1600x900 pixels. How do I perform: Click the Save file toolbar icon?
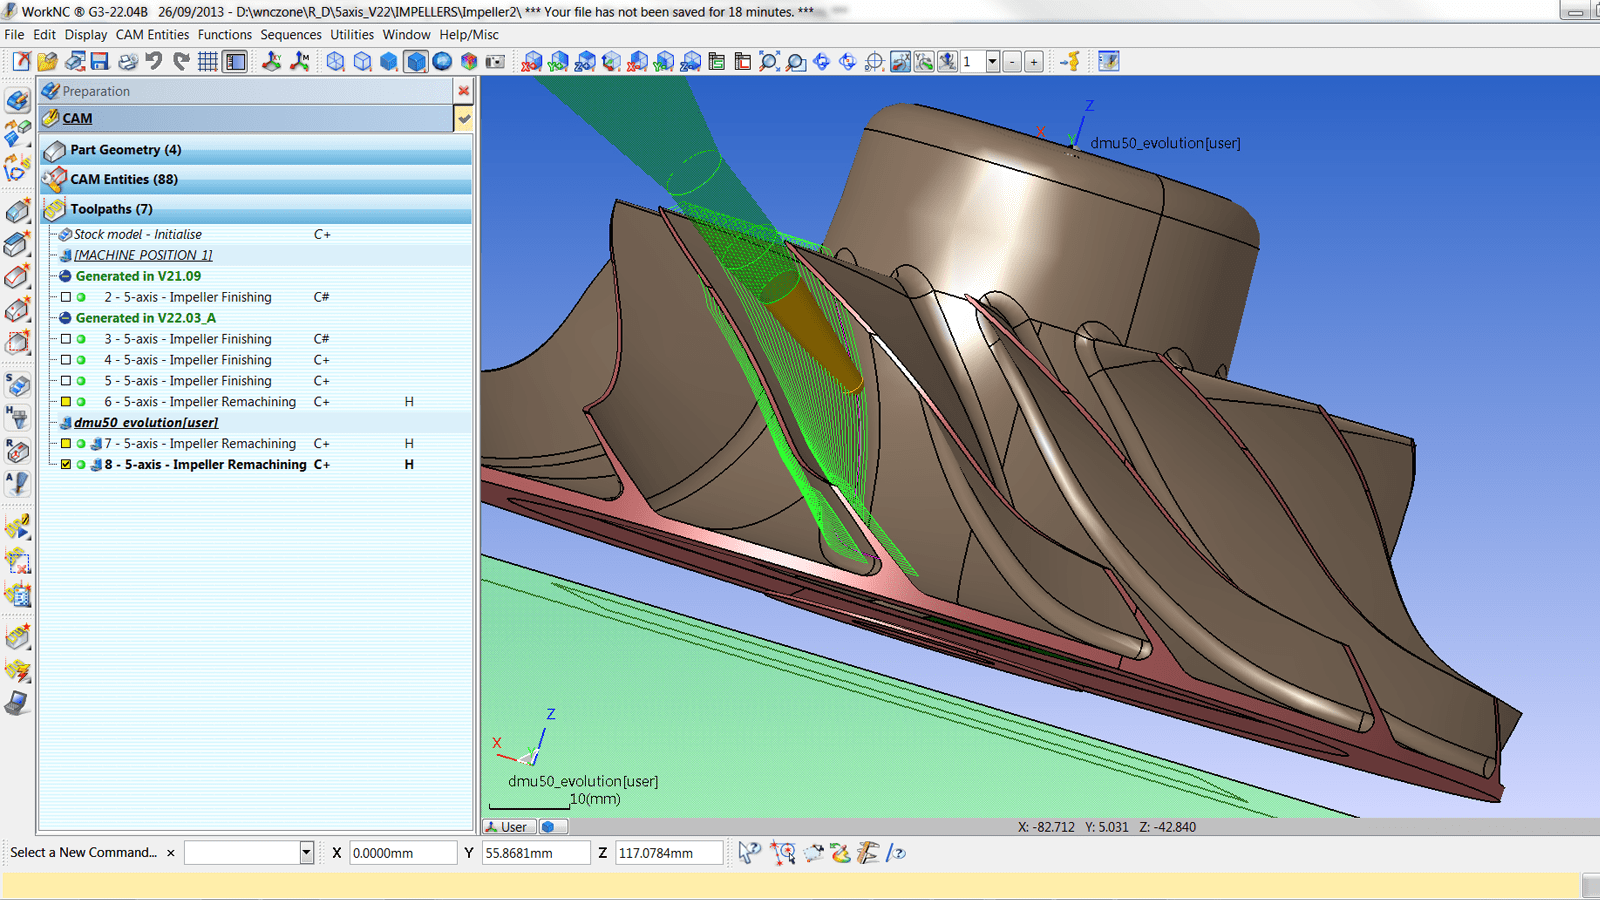(100, 62)
